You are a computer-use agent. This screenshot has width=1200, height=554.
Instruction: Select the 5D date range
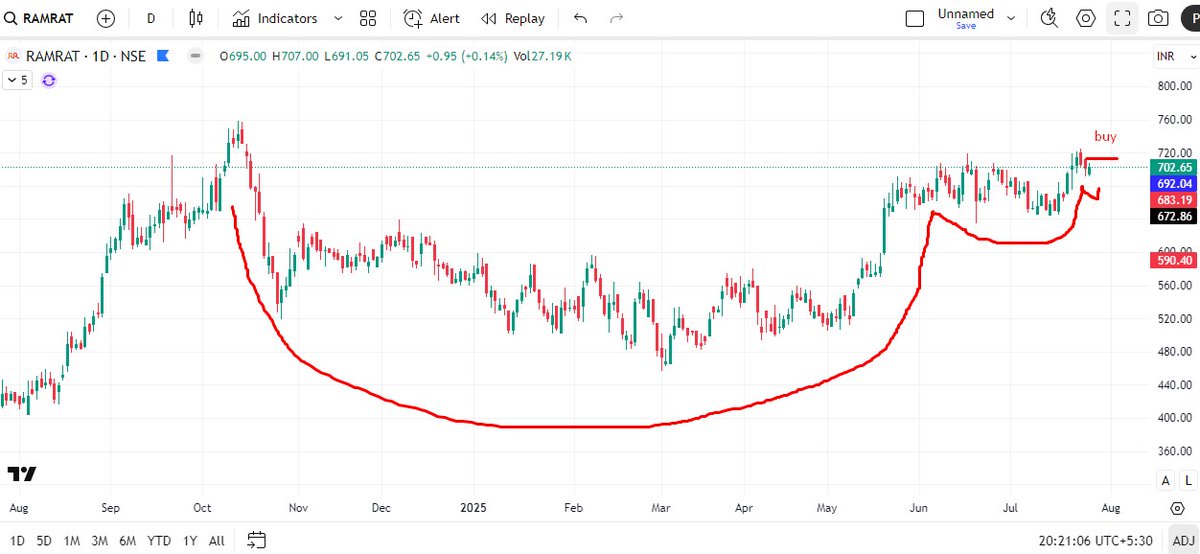pos(45,539)
